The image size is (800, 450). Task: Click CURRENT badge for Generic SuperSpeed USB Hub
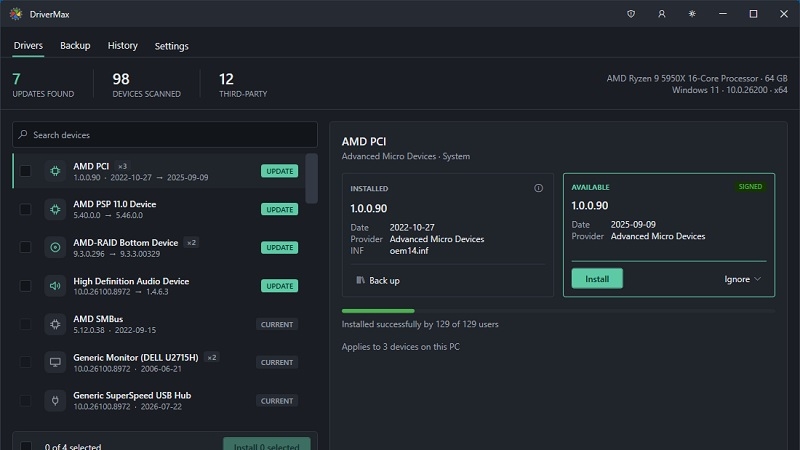pos(277,401)
